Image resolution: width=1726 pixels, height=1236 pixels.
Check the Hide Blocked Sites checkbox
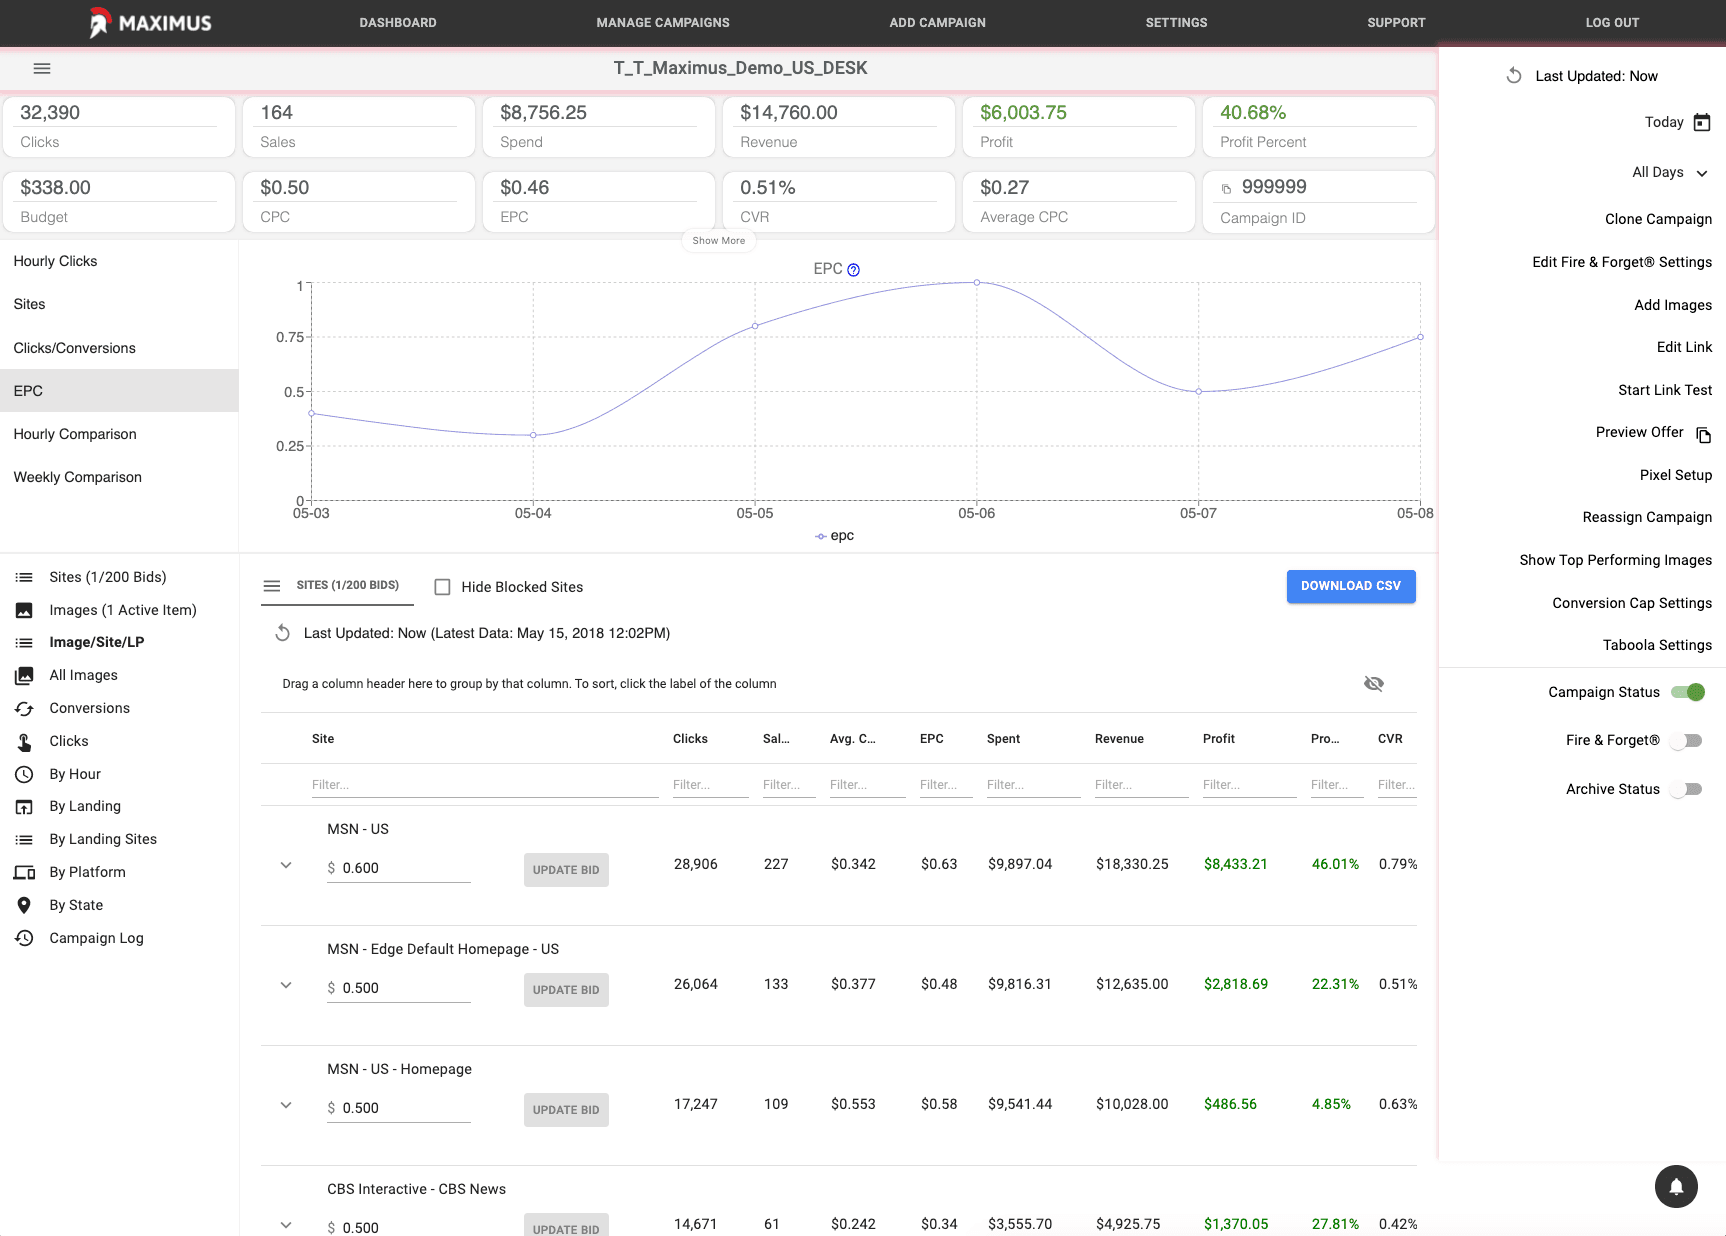point(442,587)
